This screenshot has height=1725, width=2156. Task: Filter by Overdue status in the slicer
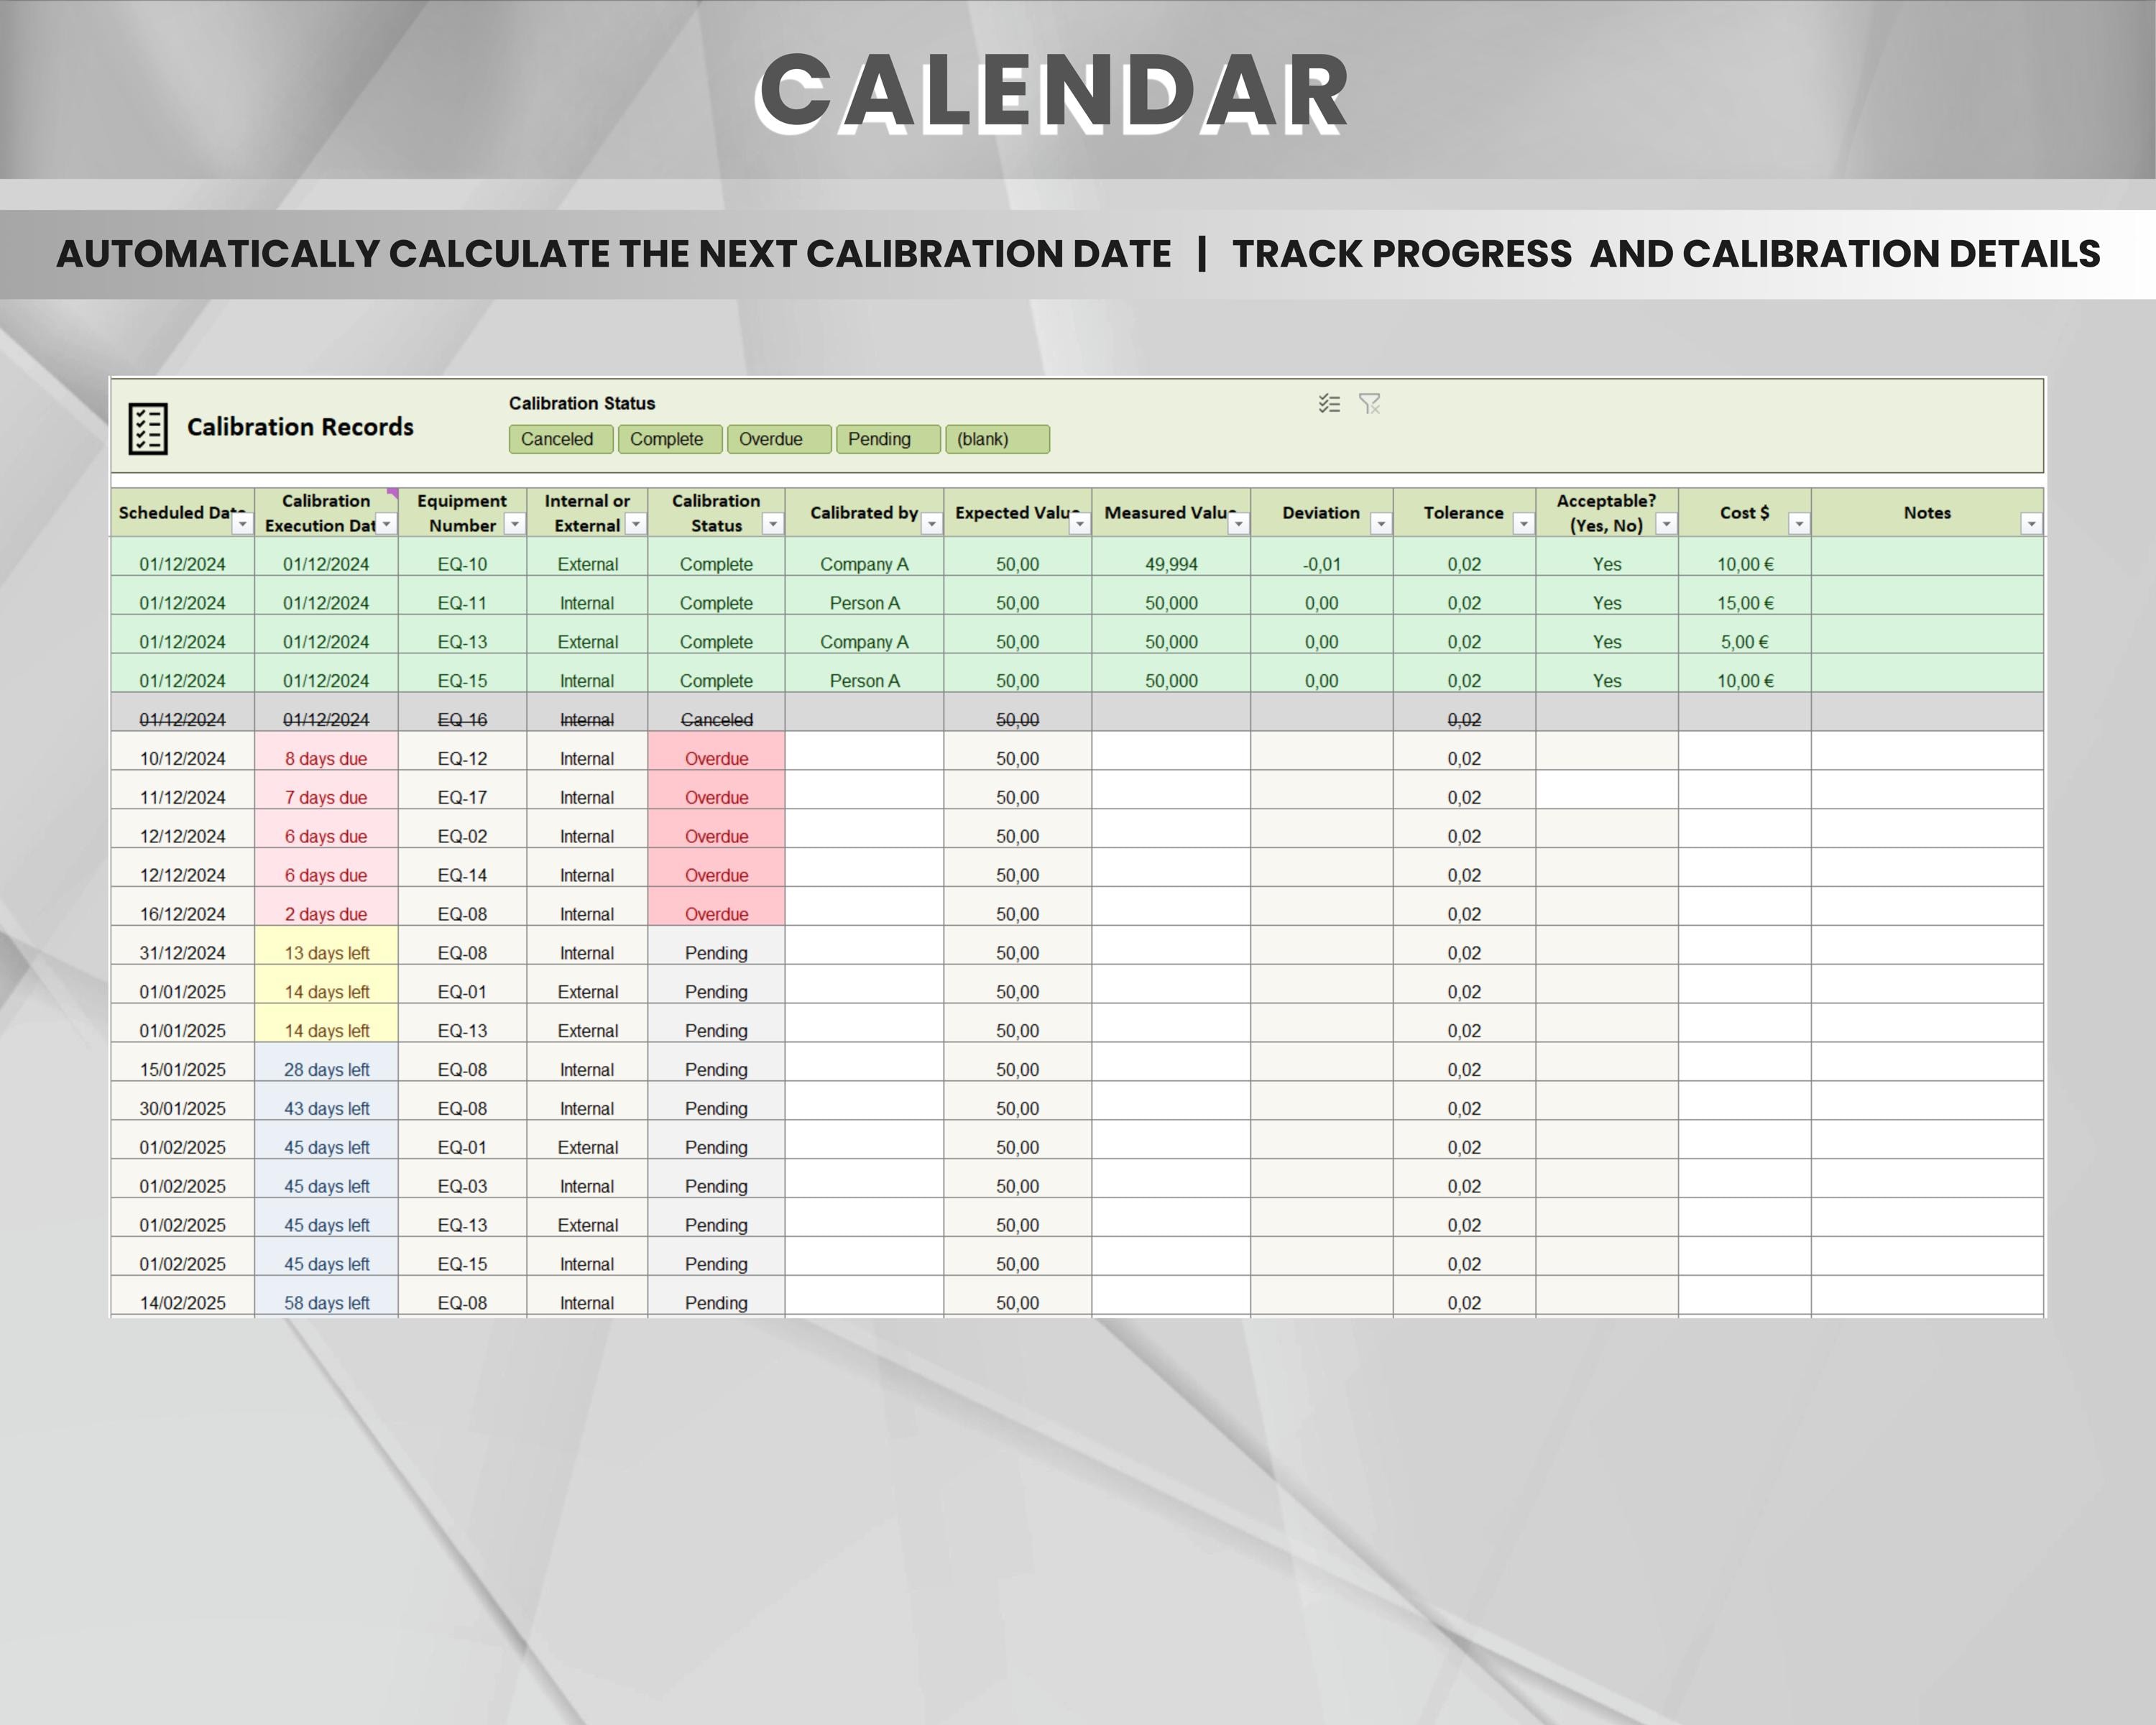click(x=779, y=439)
